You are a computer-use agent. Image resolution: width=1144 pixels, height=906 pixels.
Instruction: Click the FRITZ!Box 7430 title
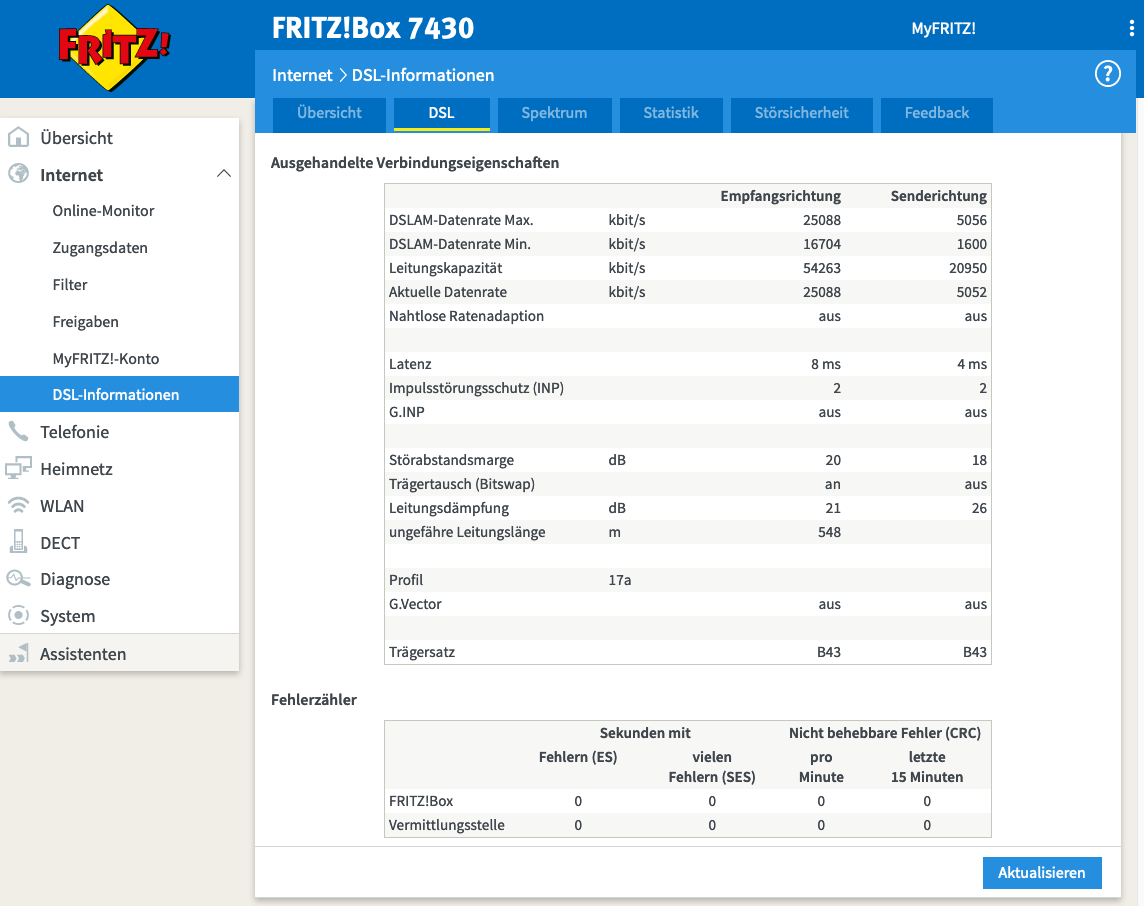(373, 28)
